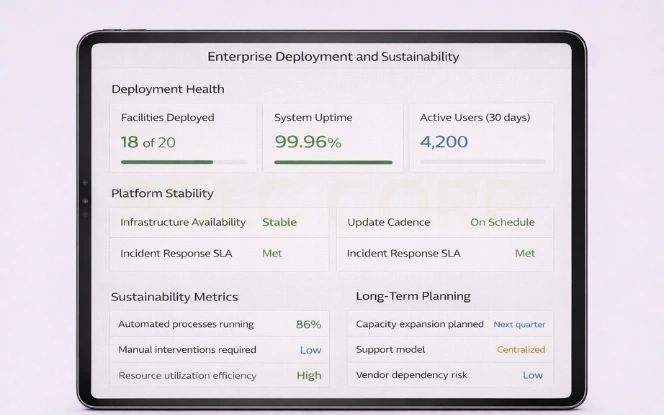The height and width of the screenshot is (415, 664).
Task: Click the System Uptime progress bar
Action: click(x=333, y=162)
